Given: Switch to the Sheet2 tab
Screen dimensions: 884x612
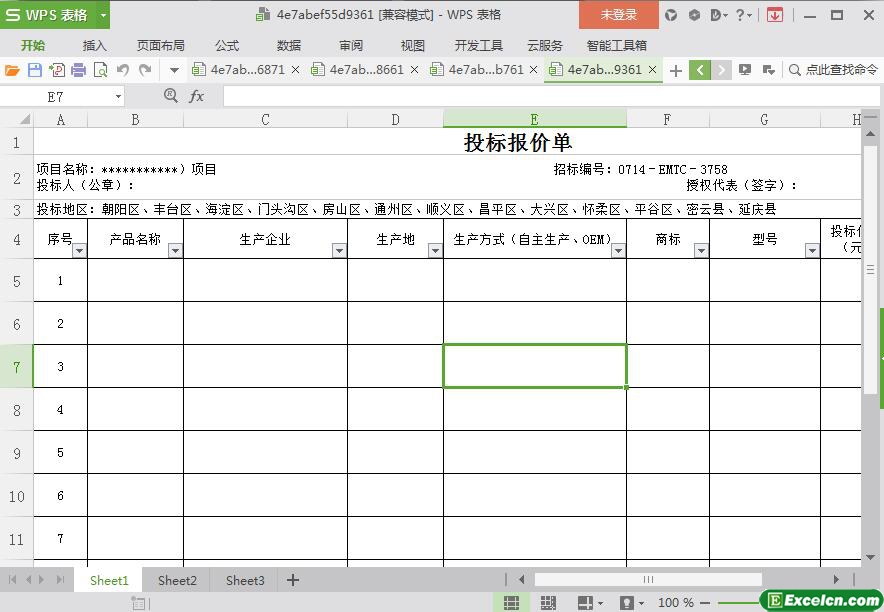Looking at the screenshot, I should pyautogui.click(x=177, y=580).
